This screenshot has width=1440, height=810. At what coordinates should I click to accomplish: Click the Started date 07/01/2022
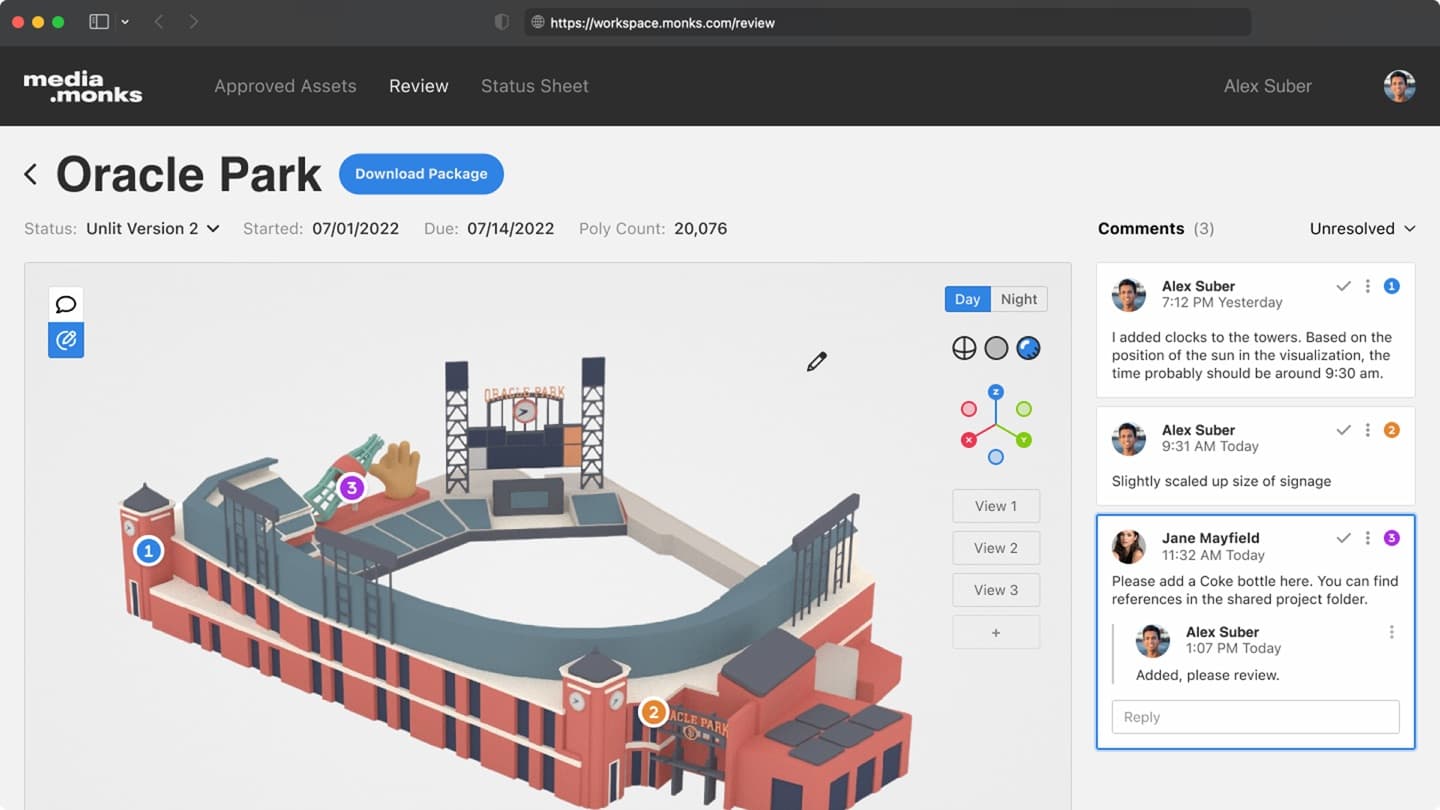(x=355, y=228)
